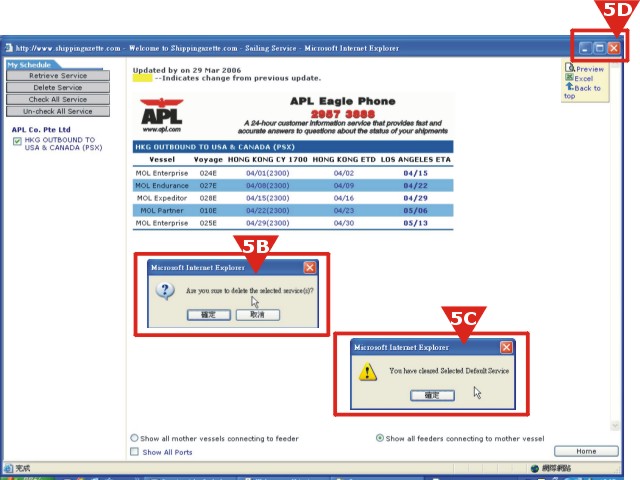640x480 pixels.
Task: Close the cleared default service dialog with X
Action: (506, 347)
